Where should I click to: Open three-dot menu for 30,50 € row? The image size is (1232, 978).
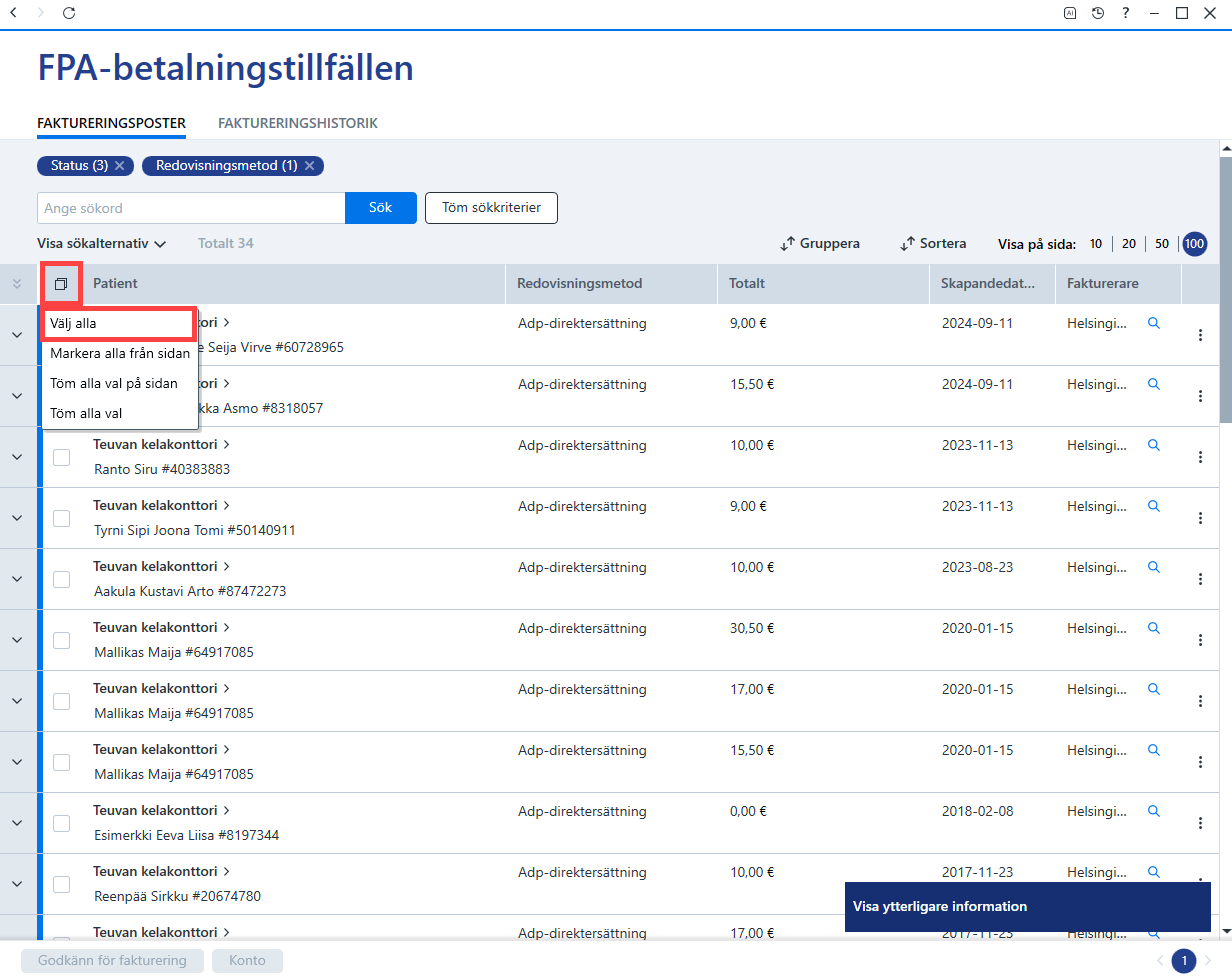coord(1200,640)
